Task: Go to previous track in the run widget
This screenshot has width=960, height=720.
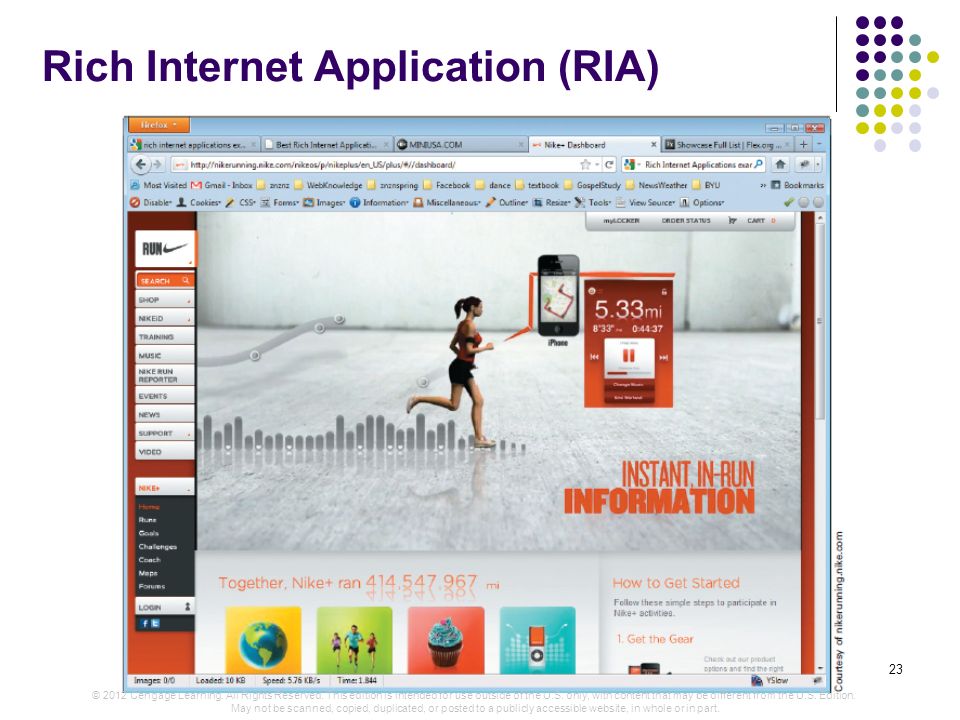Action: click(594, 357)
